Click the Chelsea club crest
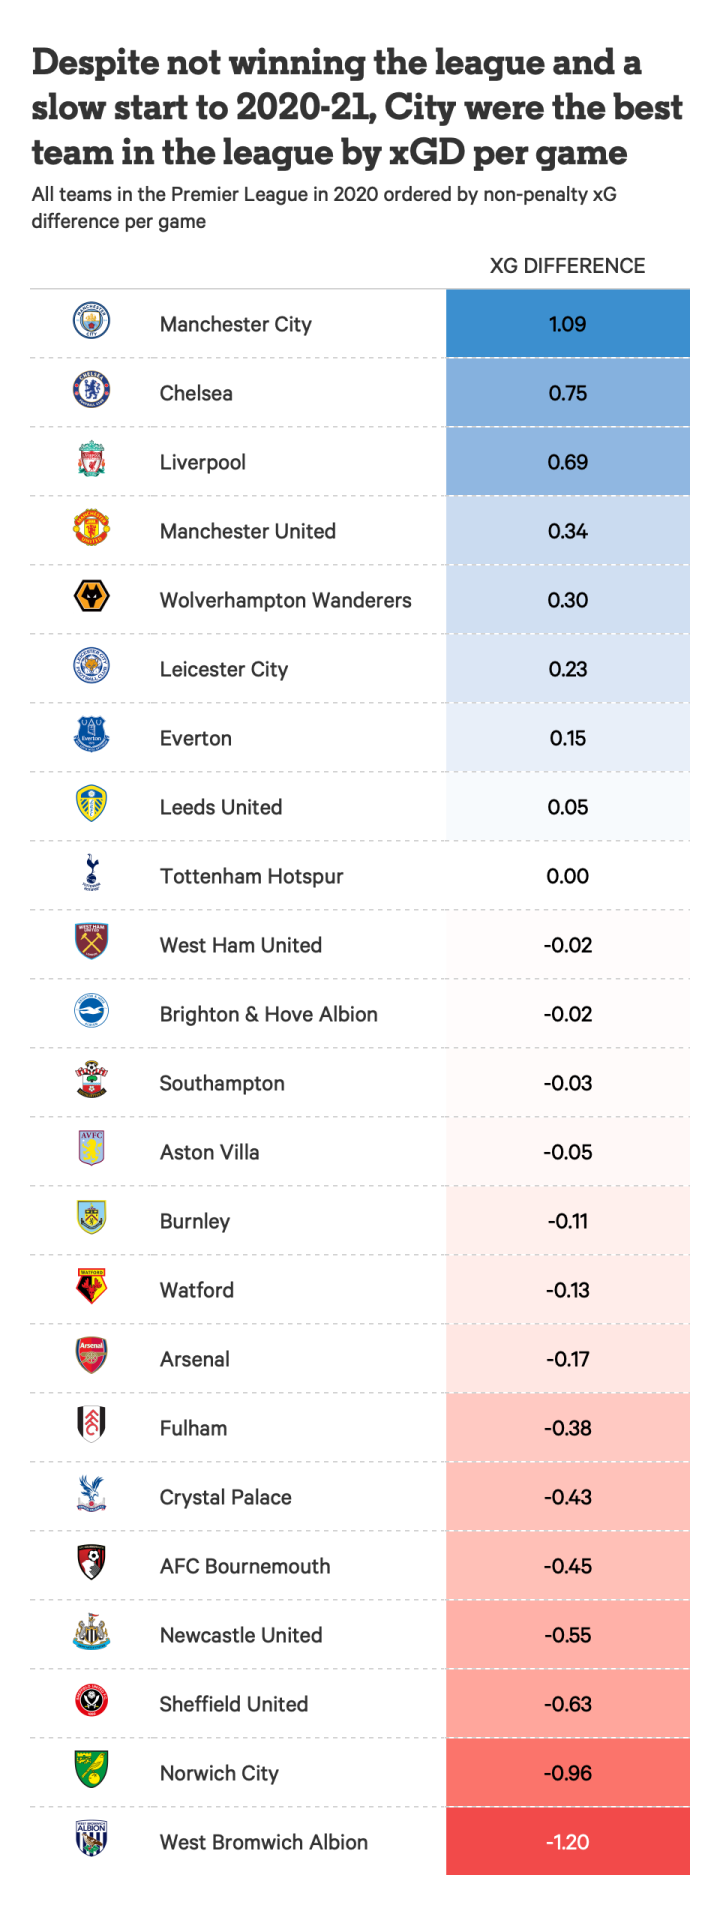Image resolution: width=720 pixels, height=1908 pixels. coord(91,390)
